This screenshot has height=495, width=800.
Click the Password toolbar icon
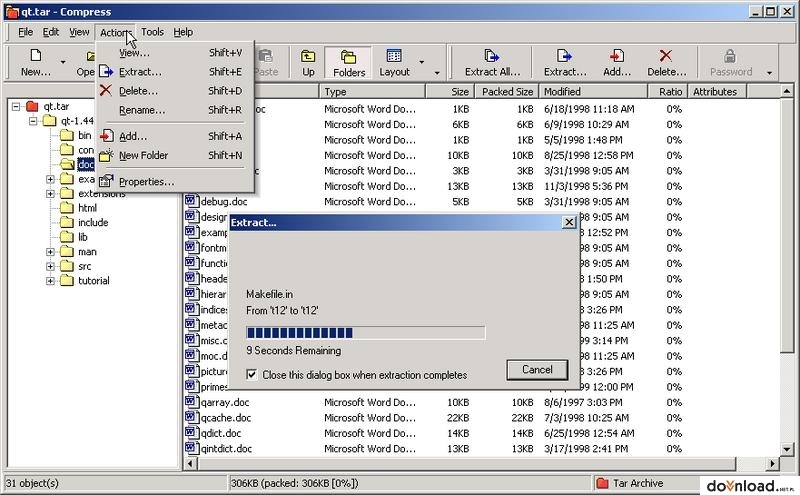point(730,55)
